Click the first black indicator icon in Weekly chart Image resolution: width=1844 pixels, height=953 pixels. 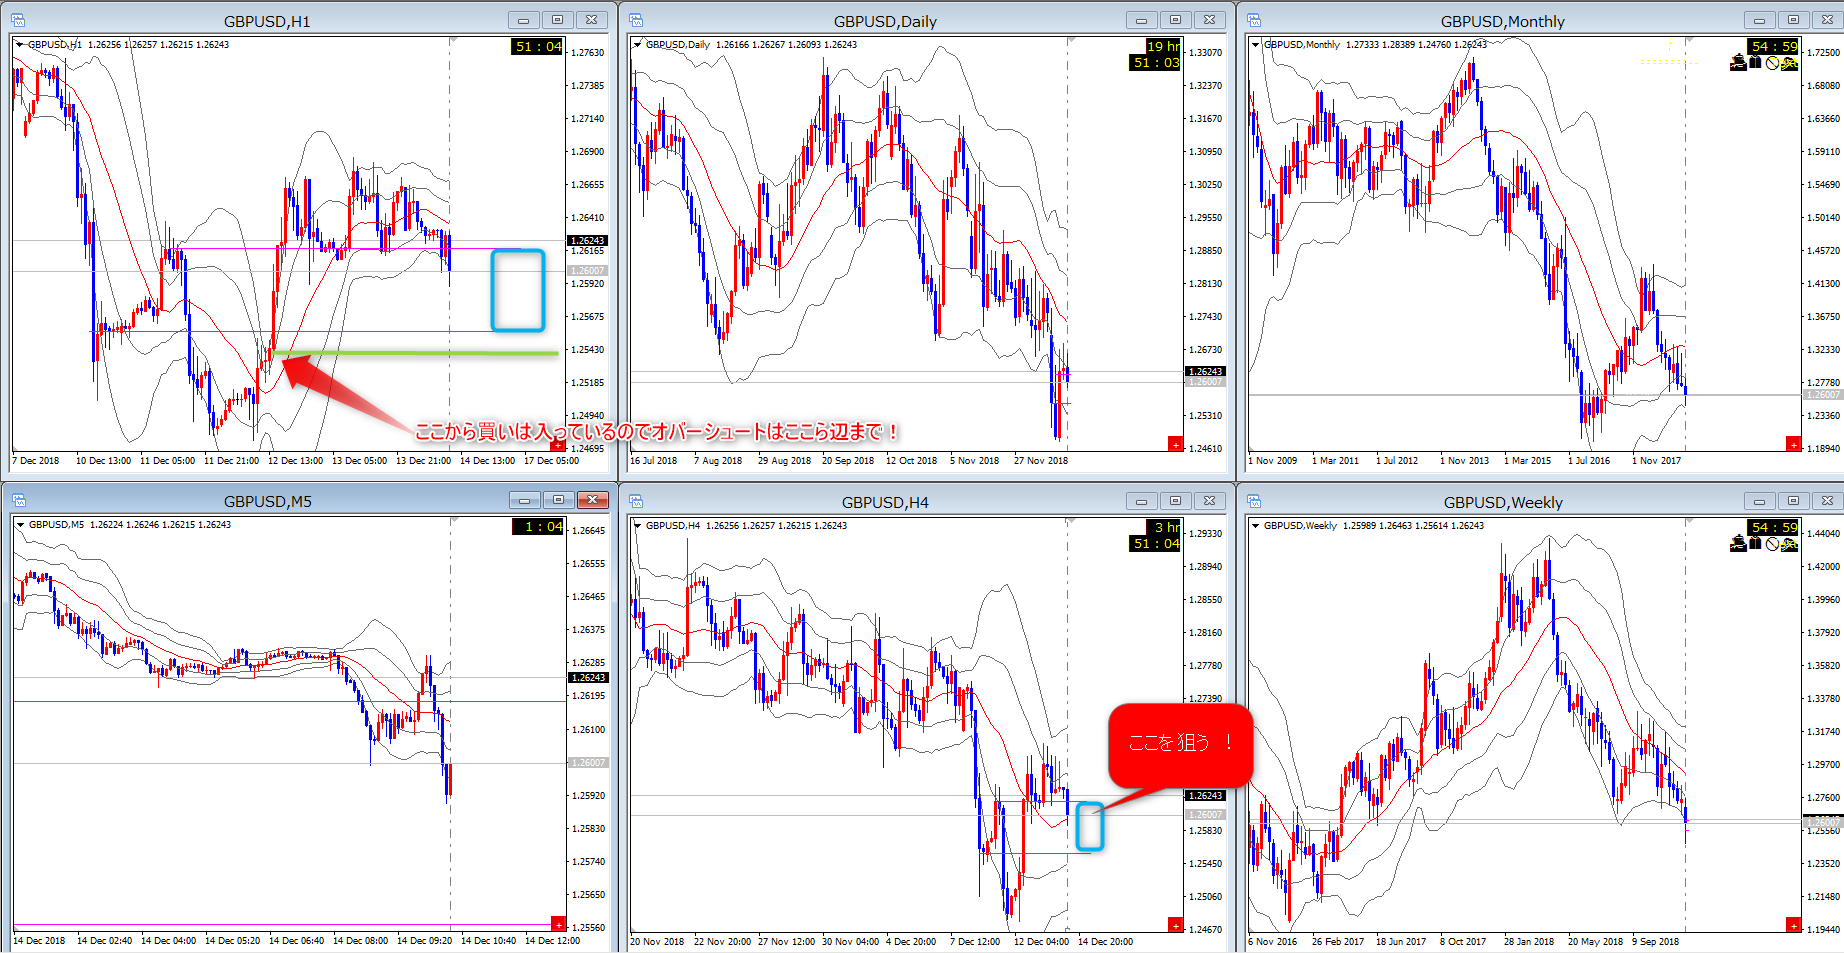1738,543
